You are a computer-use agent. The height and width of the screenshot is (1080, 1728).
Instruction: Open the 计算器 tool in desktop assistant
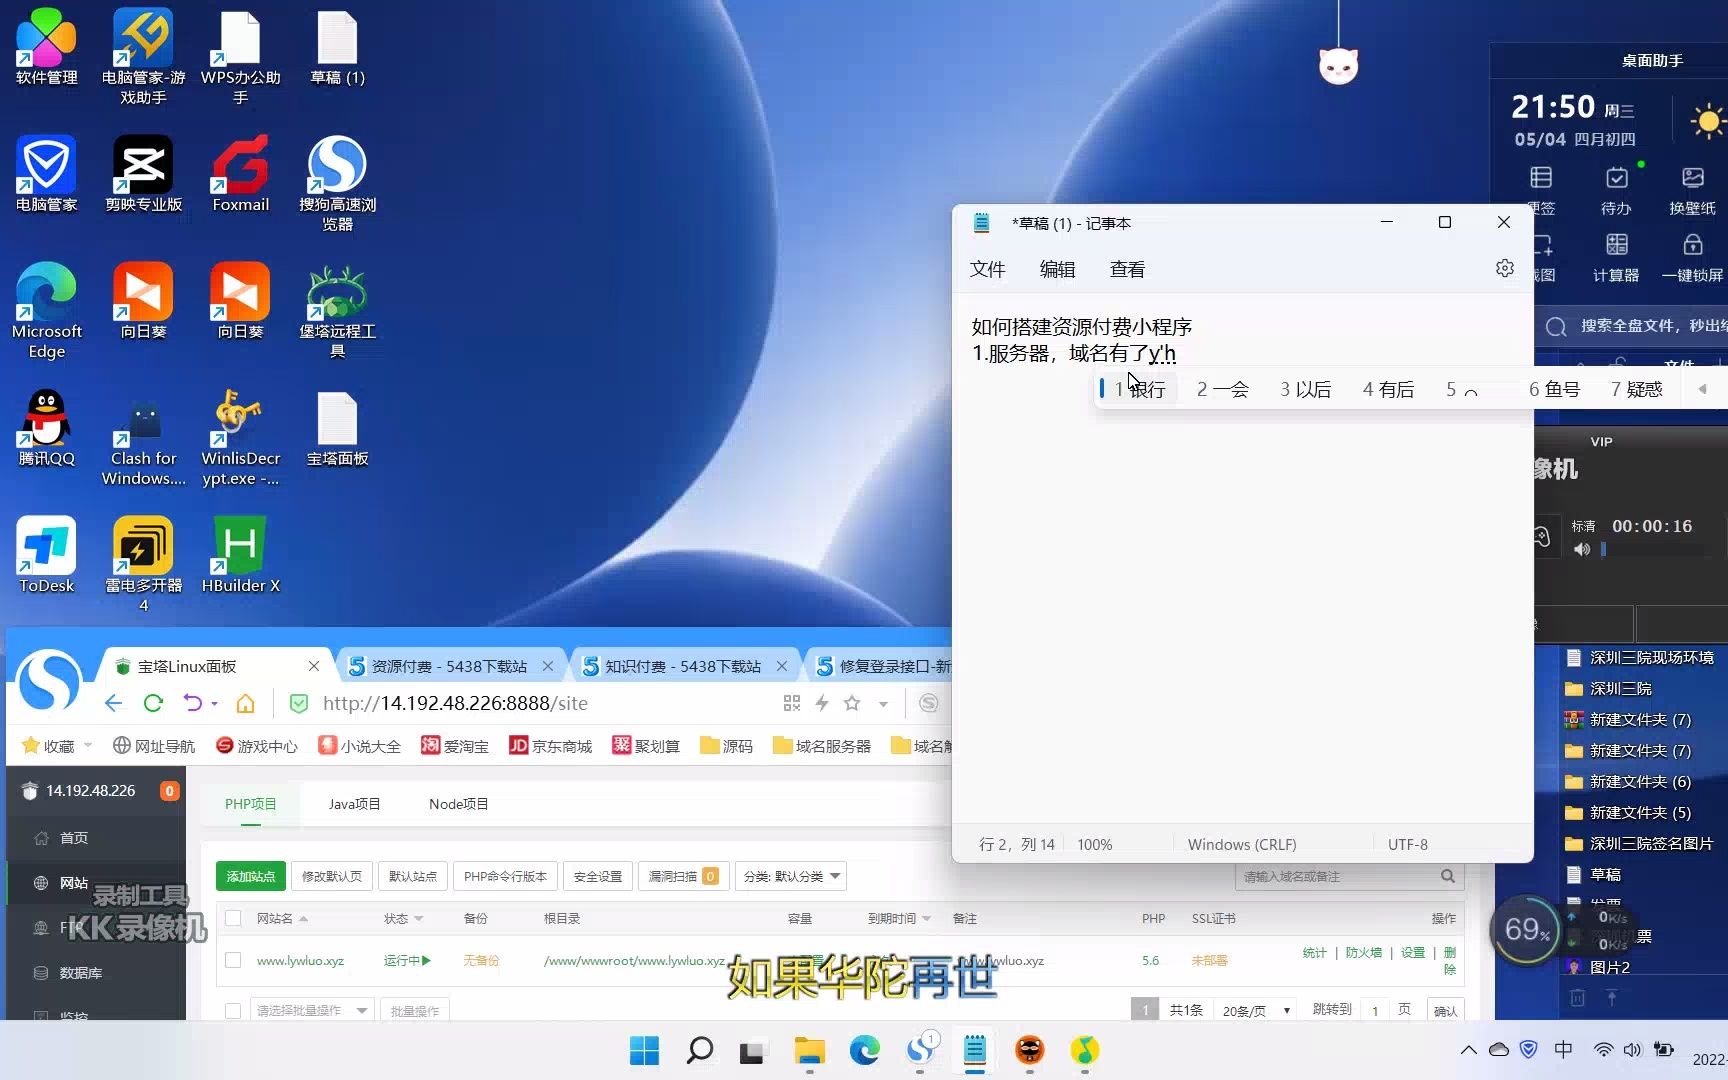1616,255
